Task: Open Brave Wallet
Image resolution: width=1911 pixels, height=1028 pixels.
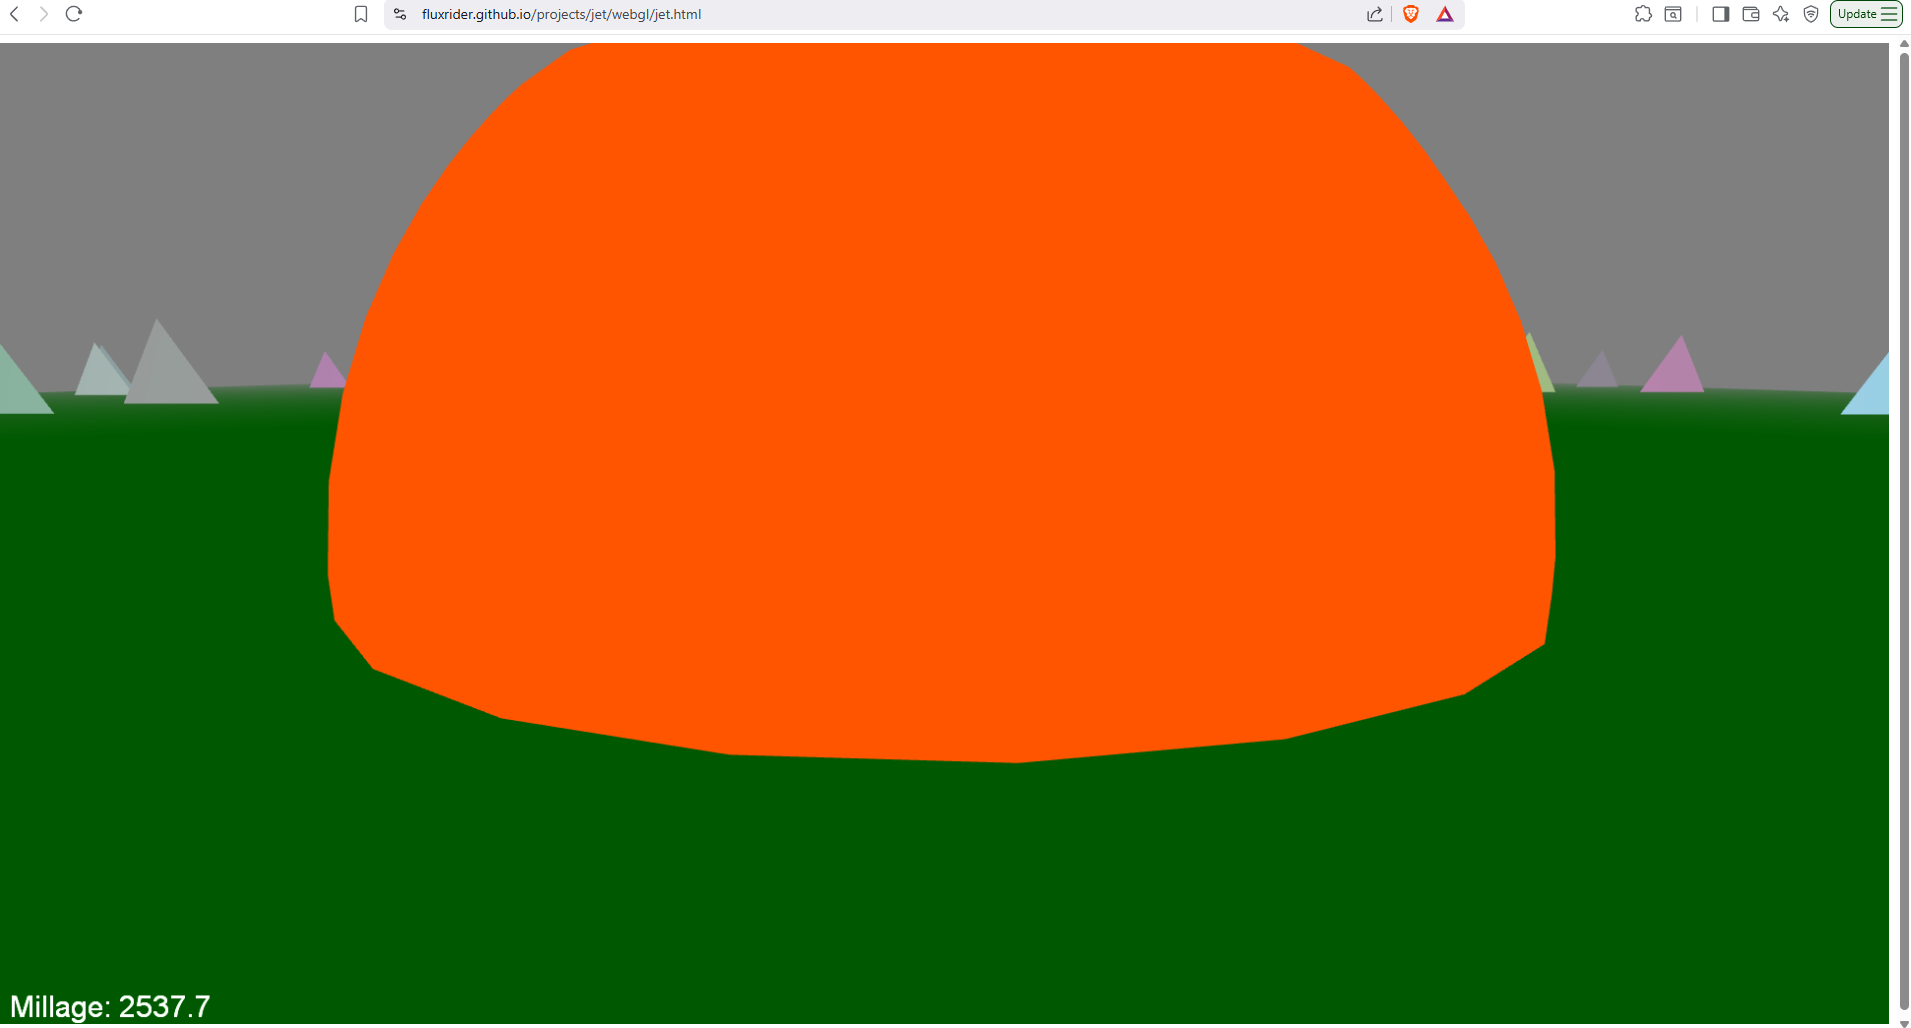Action: 1751,14
